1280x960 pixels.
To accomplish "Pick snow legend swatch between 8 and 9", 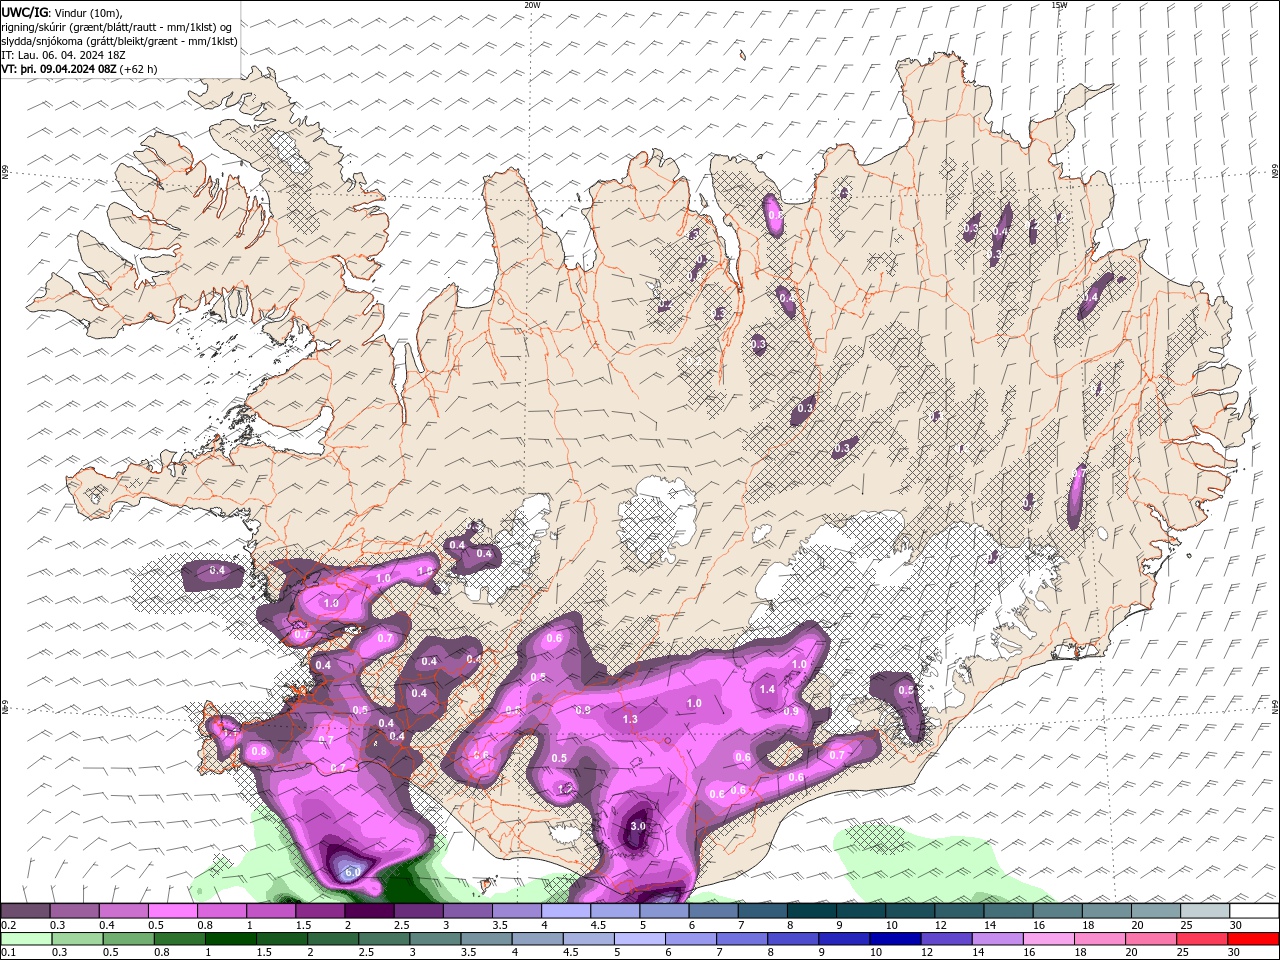I will (811, 911).
